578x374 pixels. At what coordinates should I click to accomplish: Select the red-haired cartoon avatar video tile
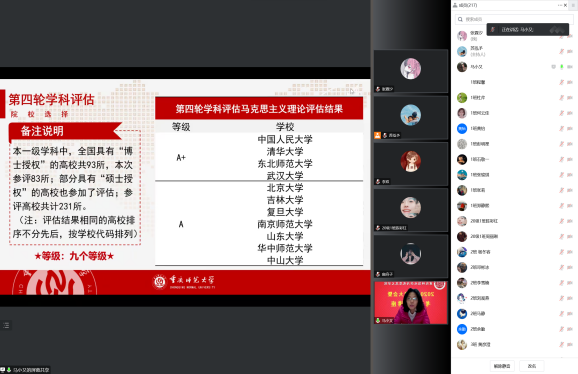point(411,164)
